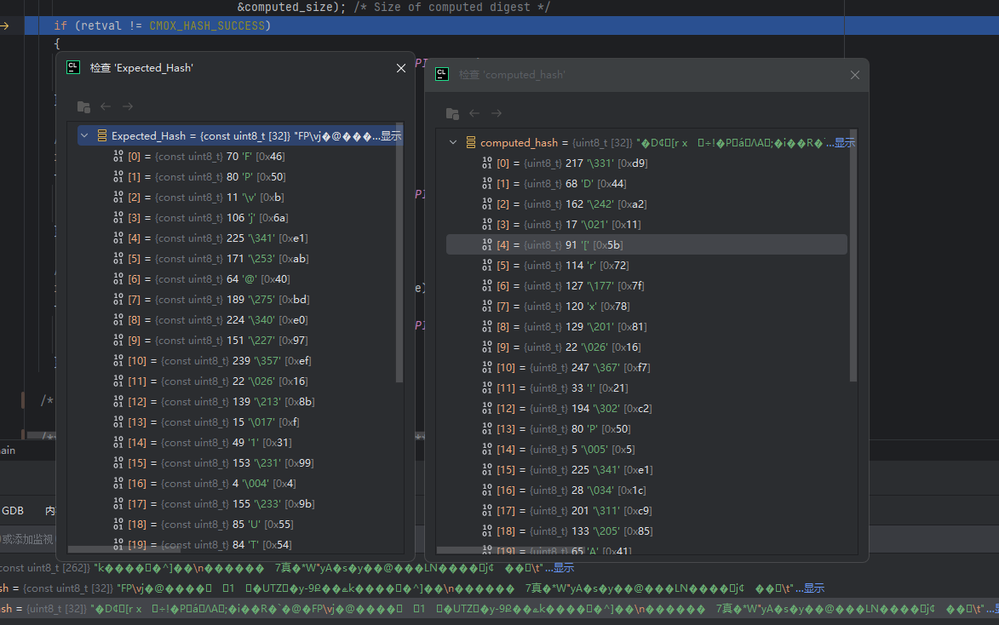Click the array icon beside Expected_Hash root node
The image size is (999, 625).
pos(101,136)
